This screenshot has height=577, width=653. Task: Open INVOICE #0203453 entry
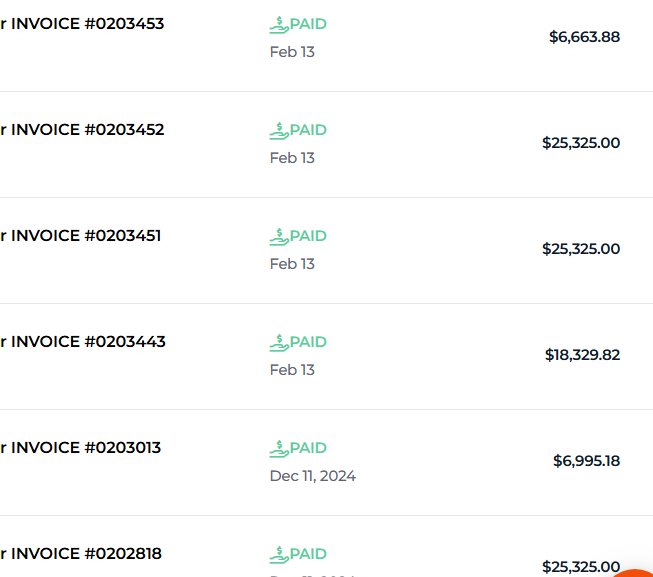coord(82,24)
